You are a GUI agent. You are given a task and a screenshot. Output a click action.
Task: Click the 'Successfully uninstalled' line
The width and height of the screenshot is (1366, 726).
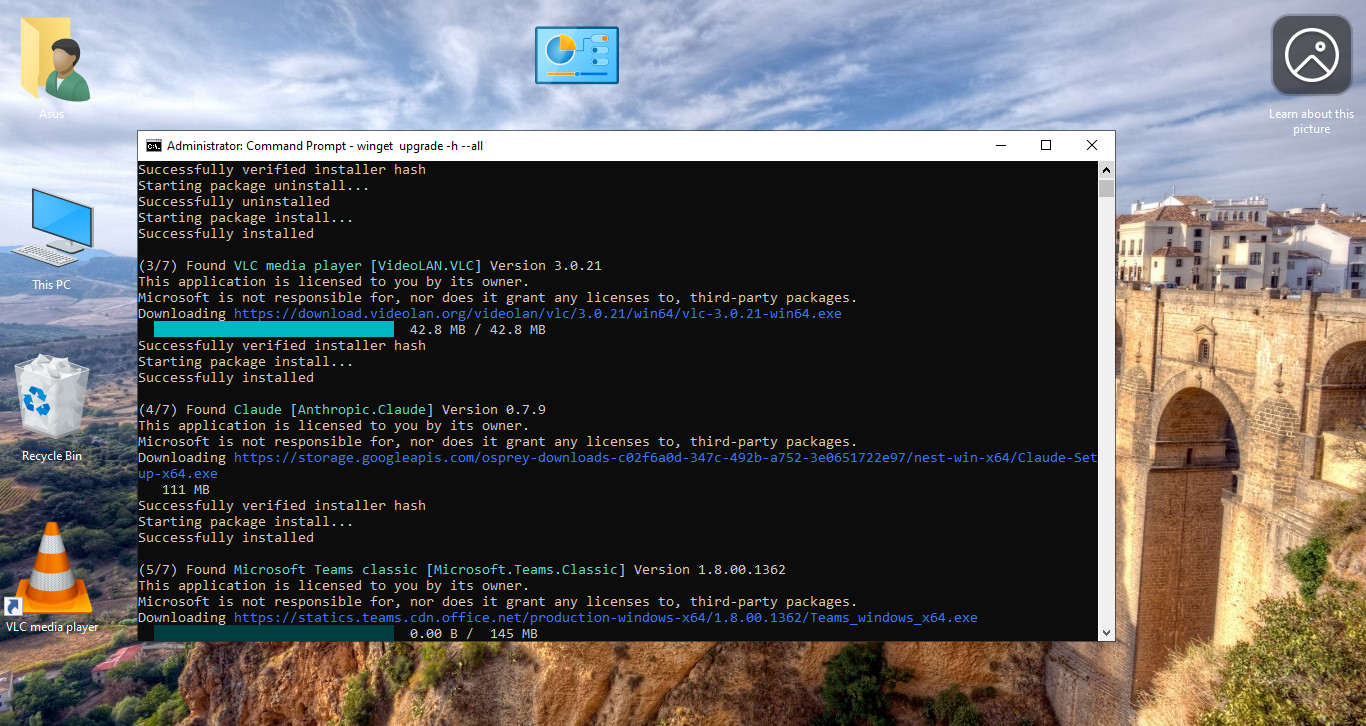click(234, 201)
